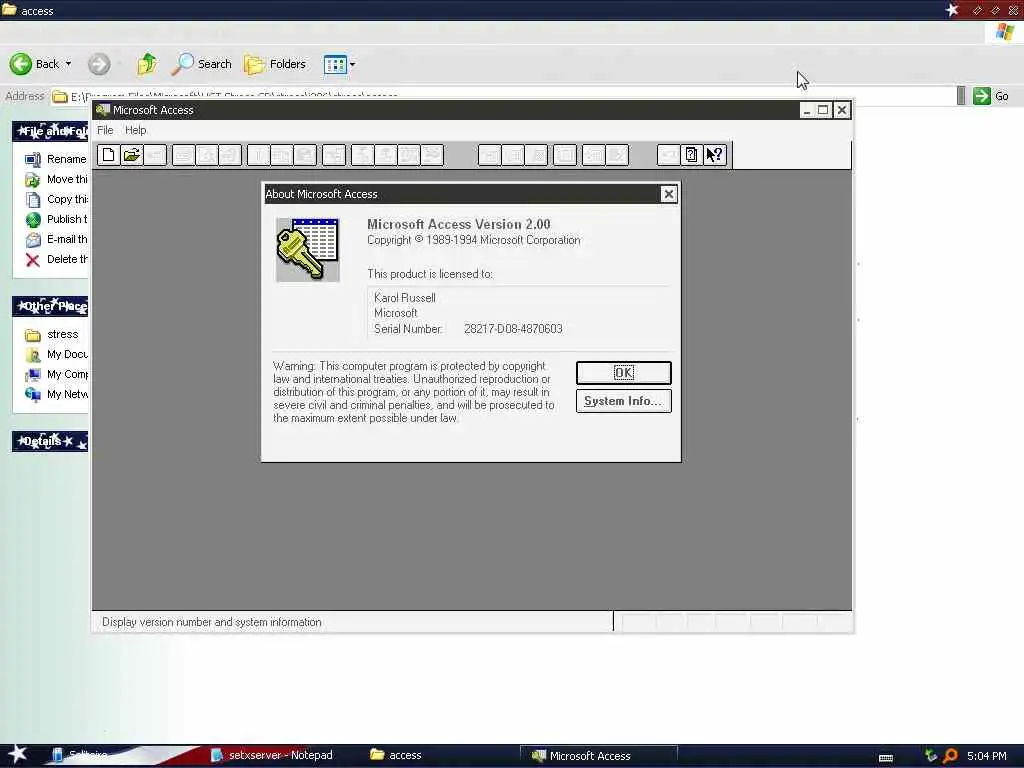Open My Documents from Other Places

(x=56, y=354)
